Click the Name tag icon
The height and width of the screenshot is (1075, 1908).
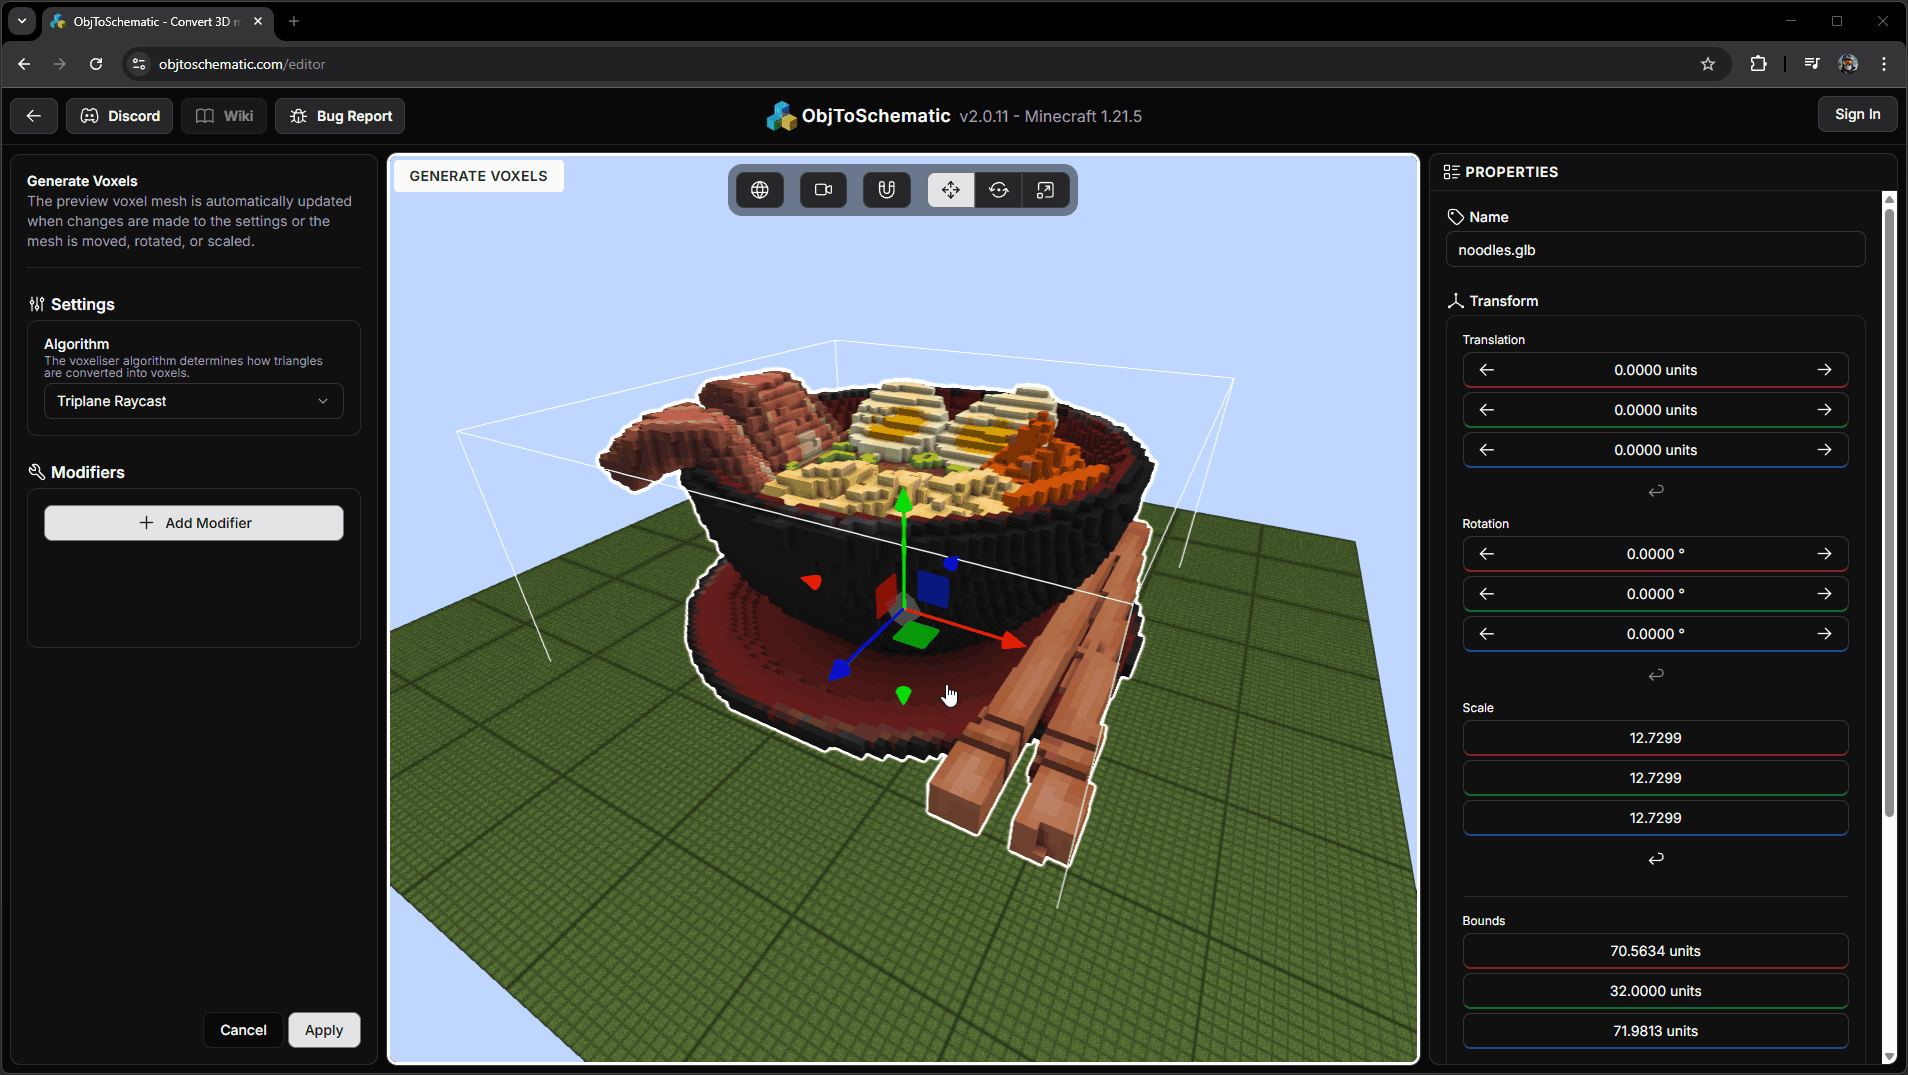(x=1455, y=217)
